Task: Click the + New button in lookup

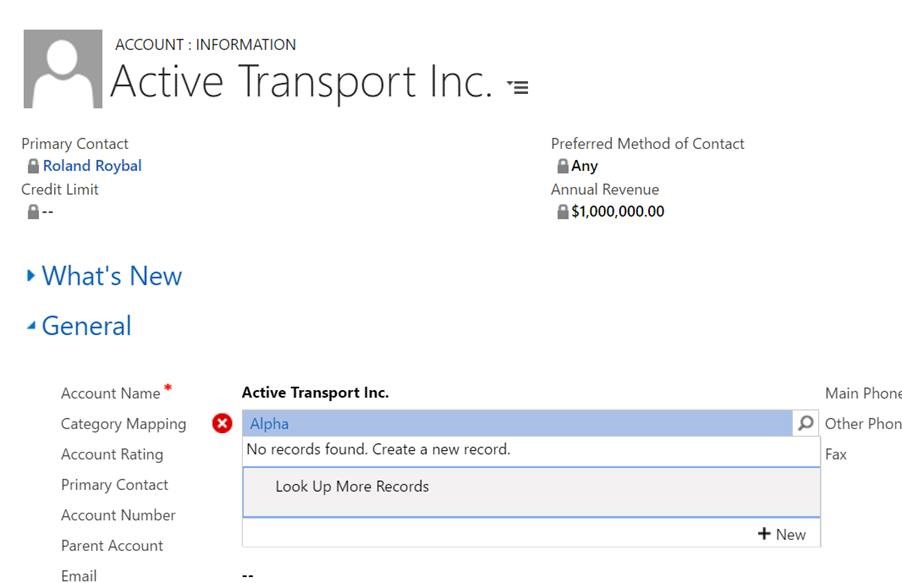Action: 782,534
